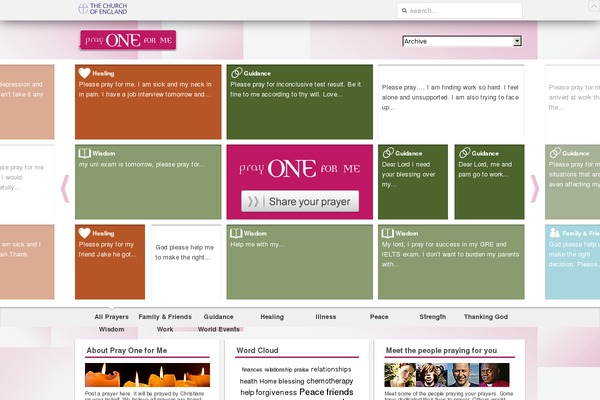Click the search magnifier icon
Viewport: 600px width, 400px height.
click(x=404, y=11)
